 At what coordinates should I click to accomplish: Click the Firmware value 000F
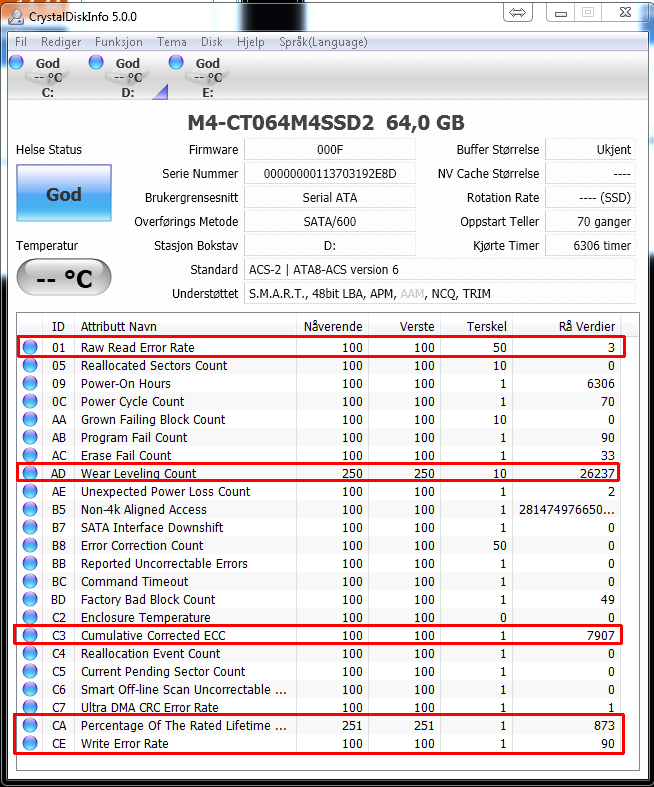[x=330, y=150]
